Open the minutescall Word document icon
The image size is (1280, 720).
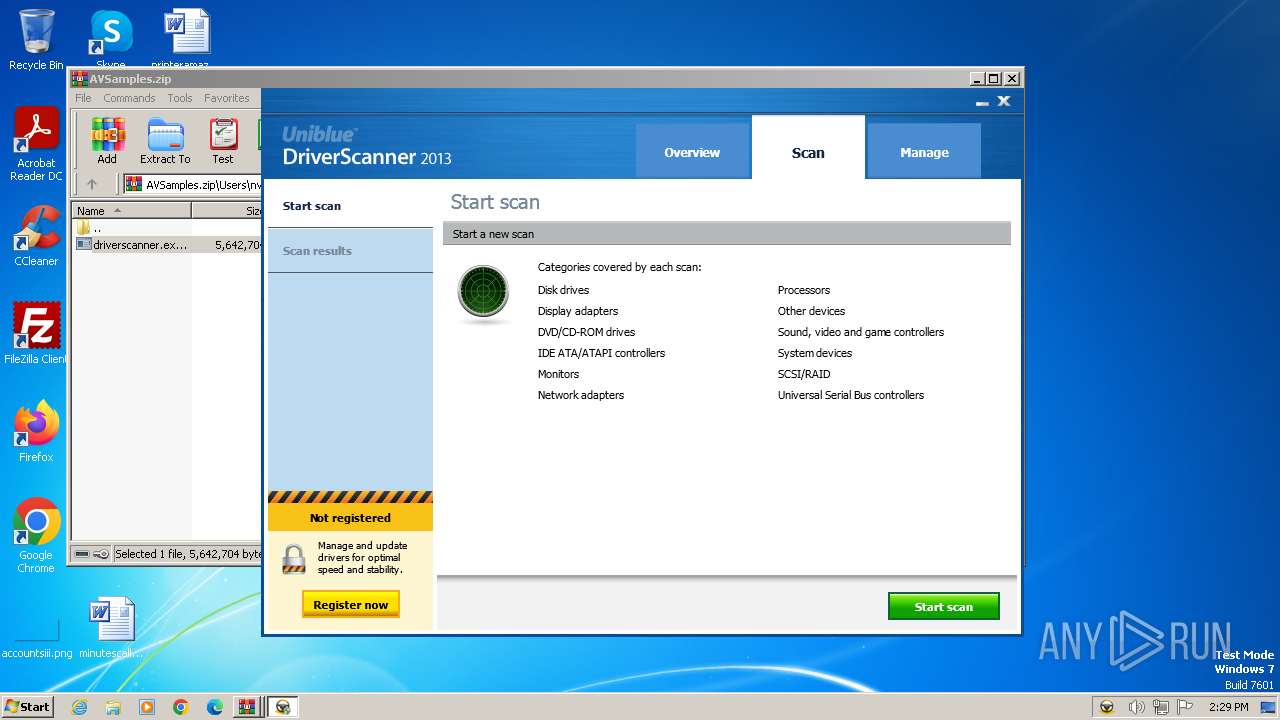tap(111, 627)
